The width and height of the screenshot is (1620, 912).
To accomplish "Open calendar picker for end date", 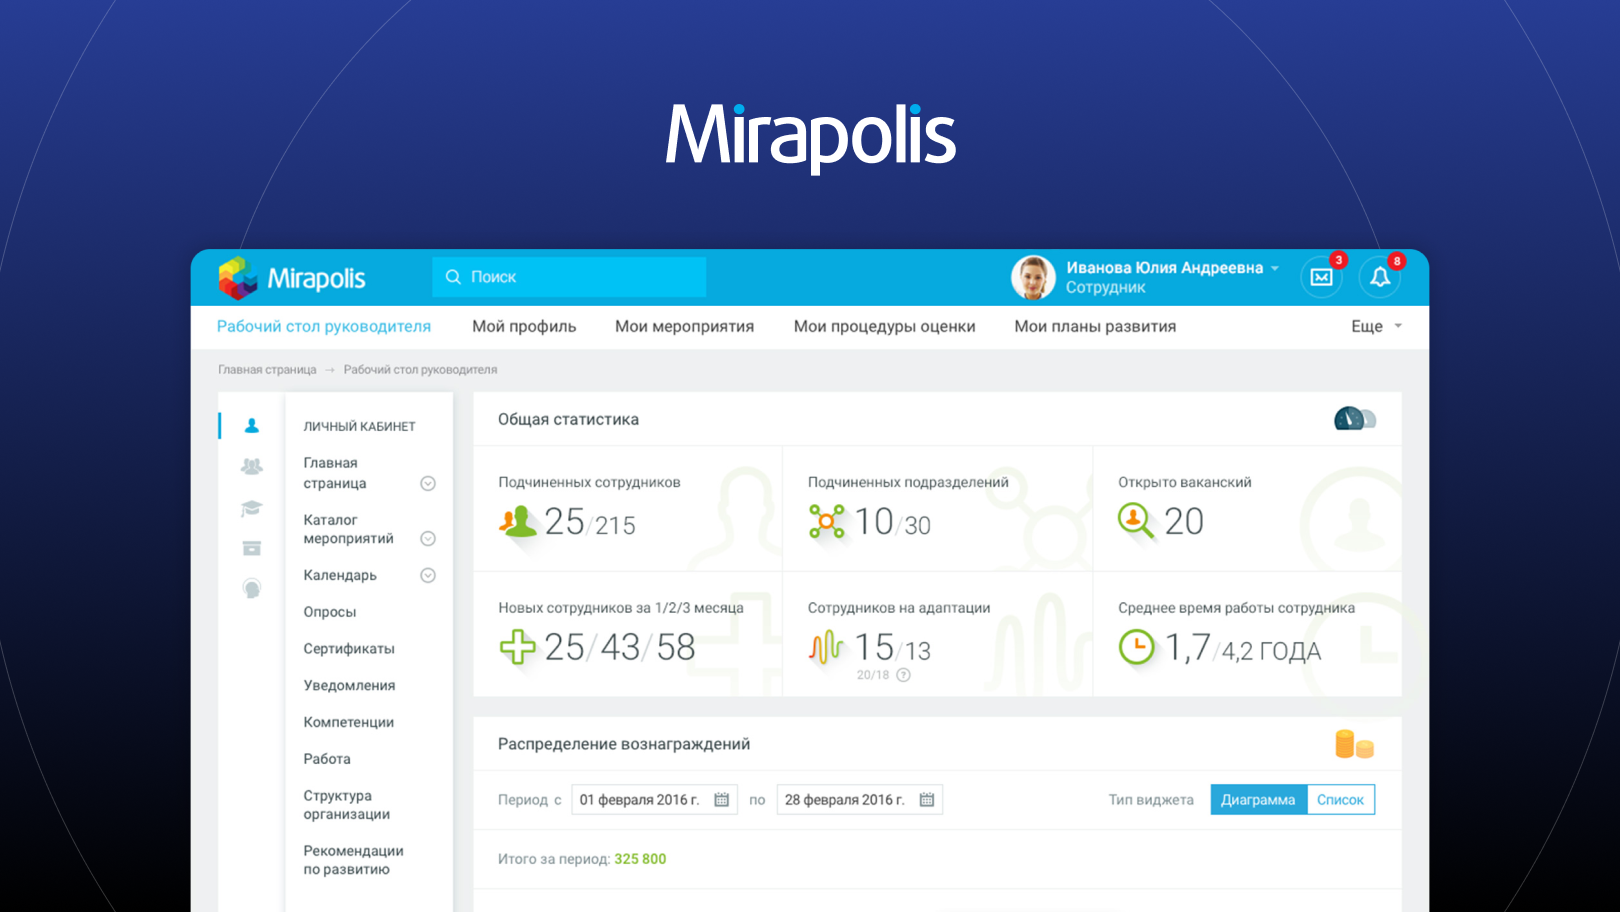I will coord(927,800).
